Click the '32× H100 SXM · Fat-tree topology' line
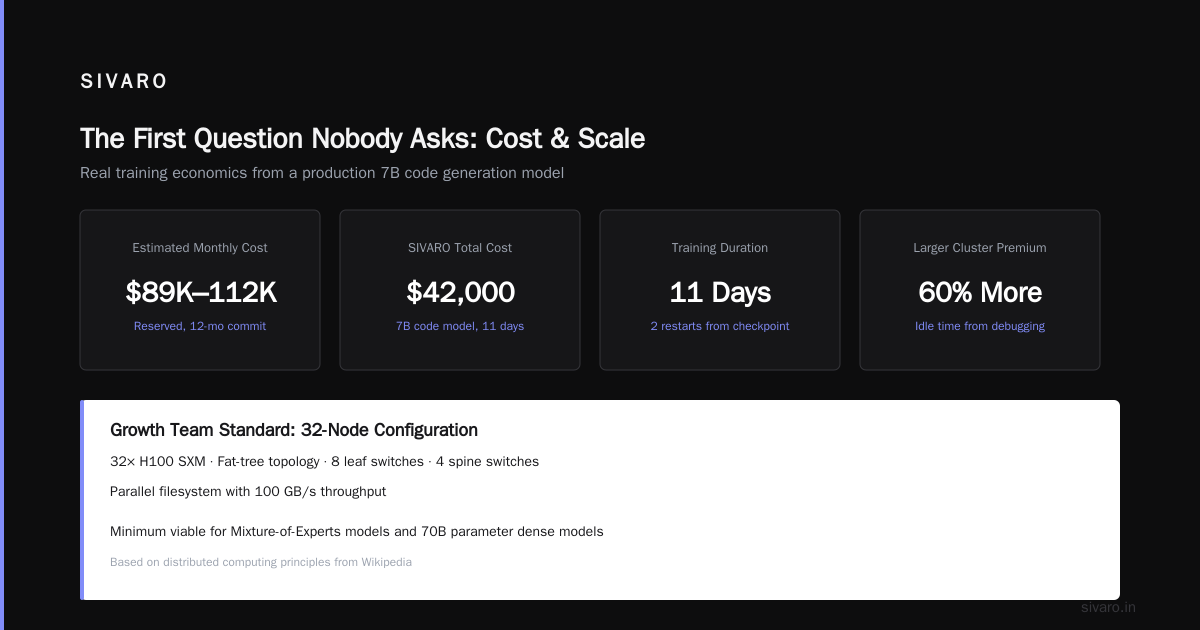The image size is (1200, 630). click(x=324, y=462)
